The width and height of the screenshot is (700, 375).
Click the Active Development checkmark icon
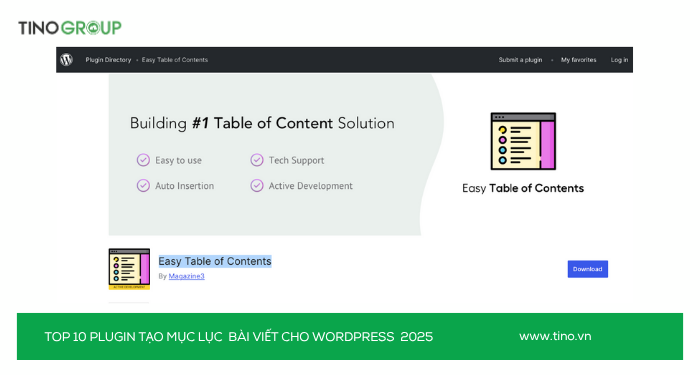pos(257,185)
